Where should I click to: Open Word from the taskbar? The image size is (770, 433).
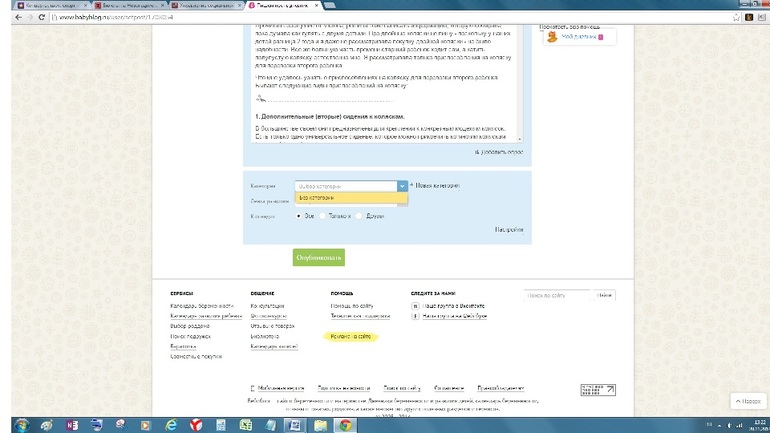(x=295, y=425)
